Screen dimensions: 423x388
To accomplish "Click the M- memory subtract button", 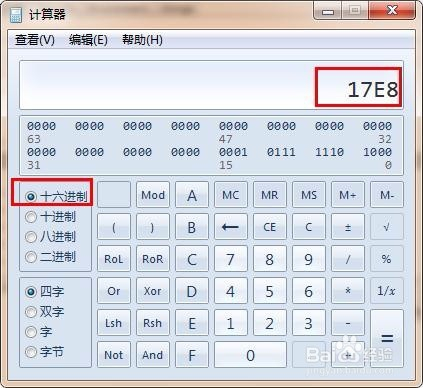I will 387,195.
